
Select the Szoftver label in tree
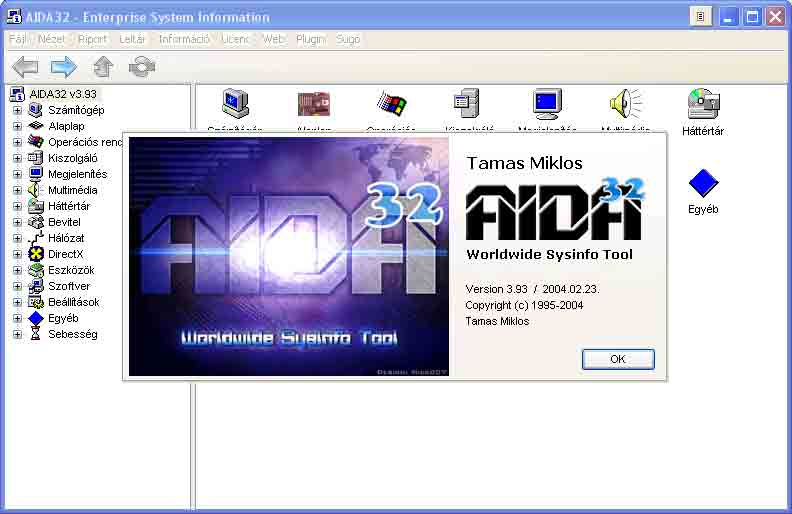point(69,286)
